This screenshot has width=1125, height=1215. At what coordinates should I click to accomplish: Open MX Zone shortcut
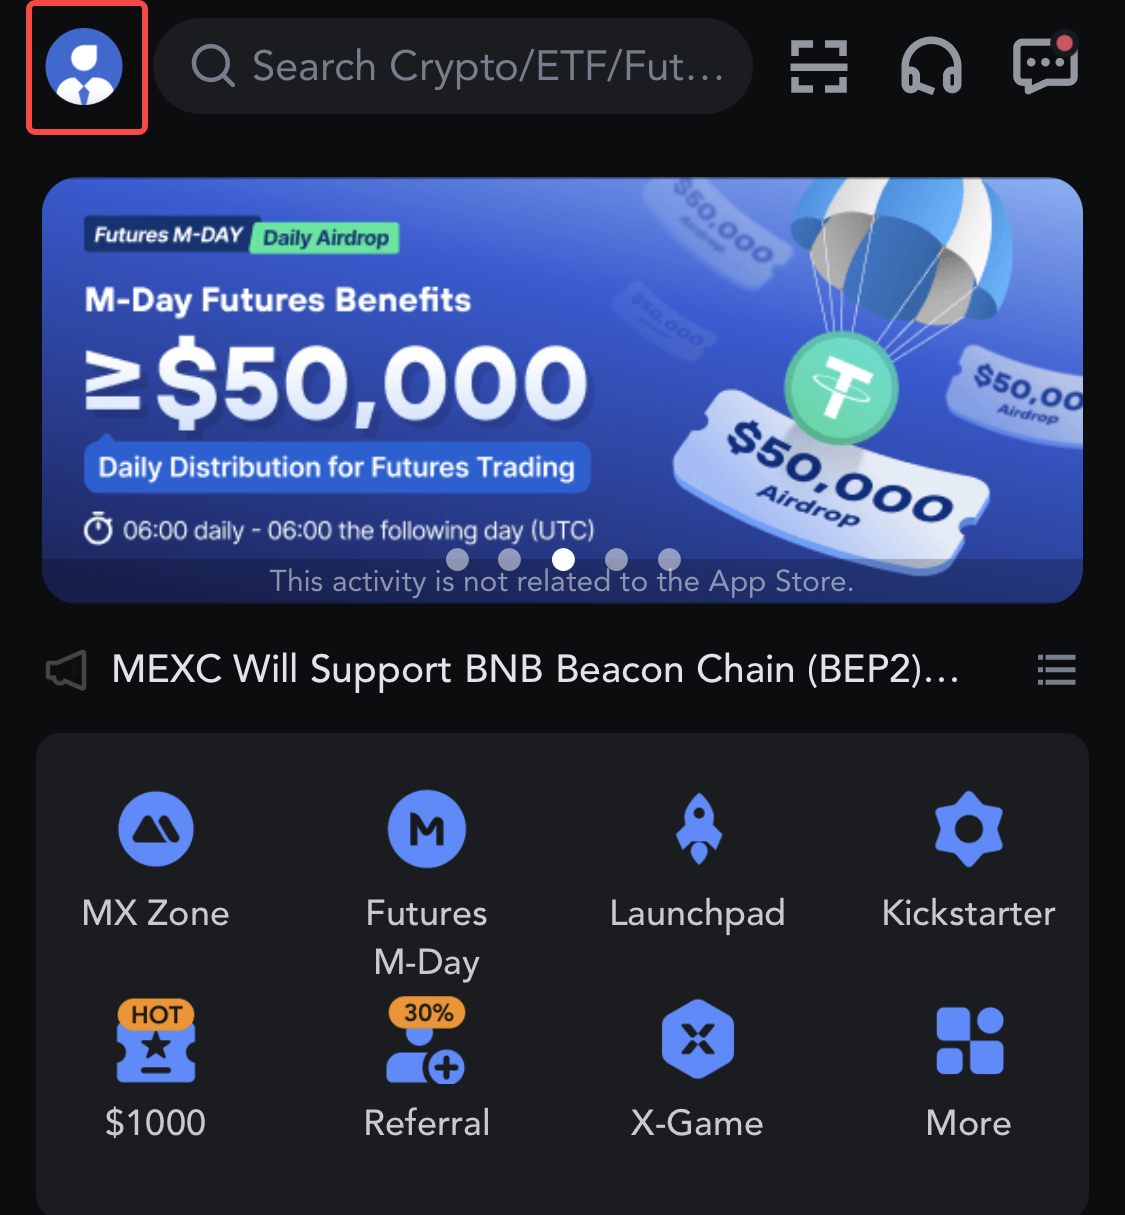pyautogui.click(x=156, y=862)
